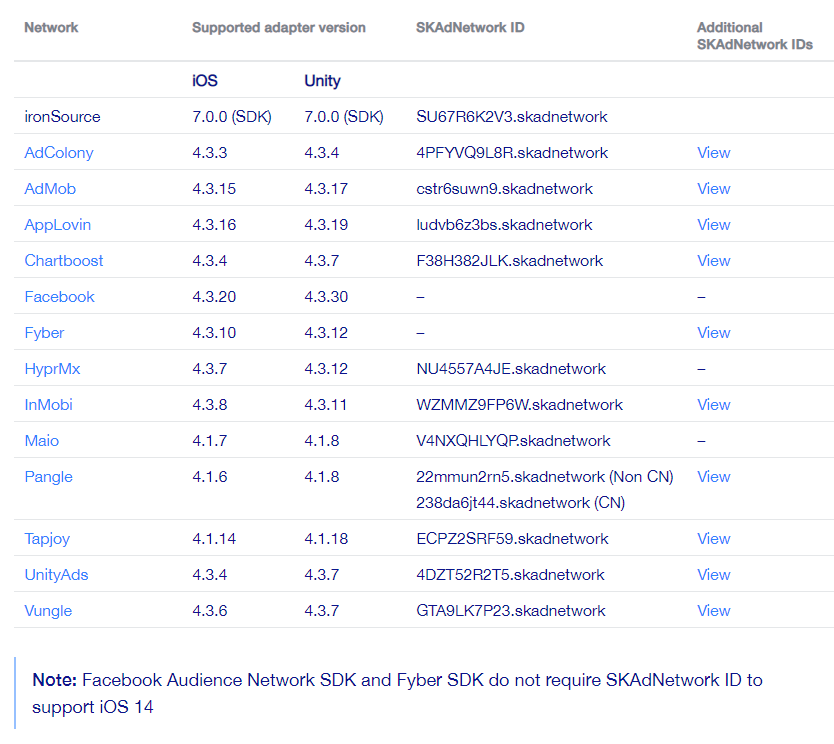This screenshot has height=744, width=834.
Task: View additional SKAdNetwork IDs for AdMob
Action: [x=714, y=189]
